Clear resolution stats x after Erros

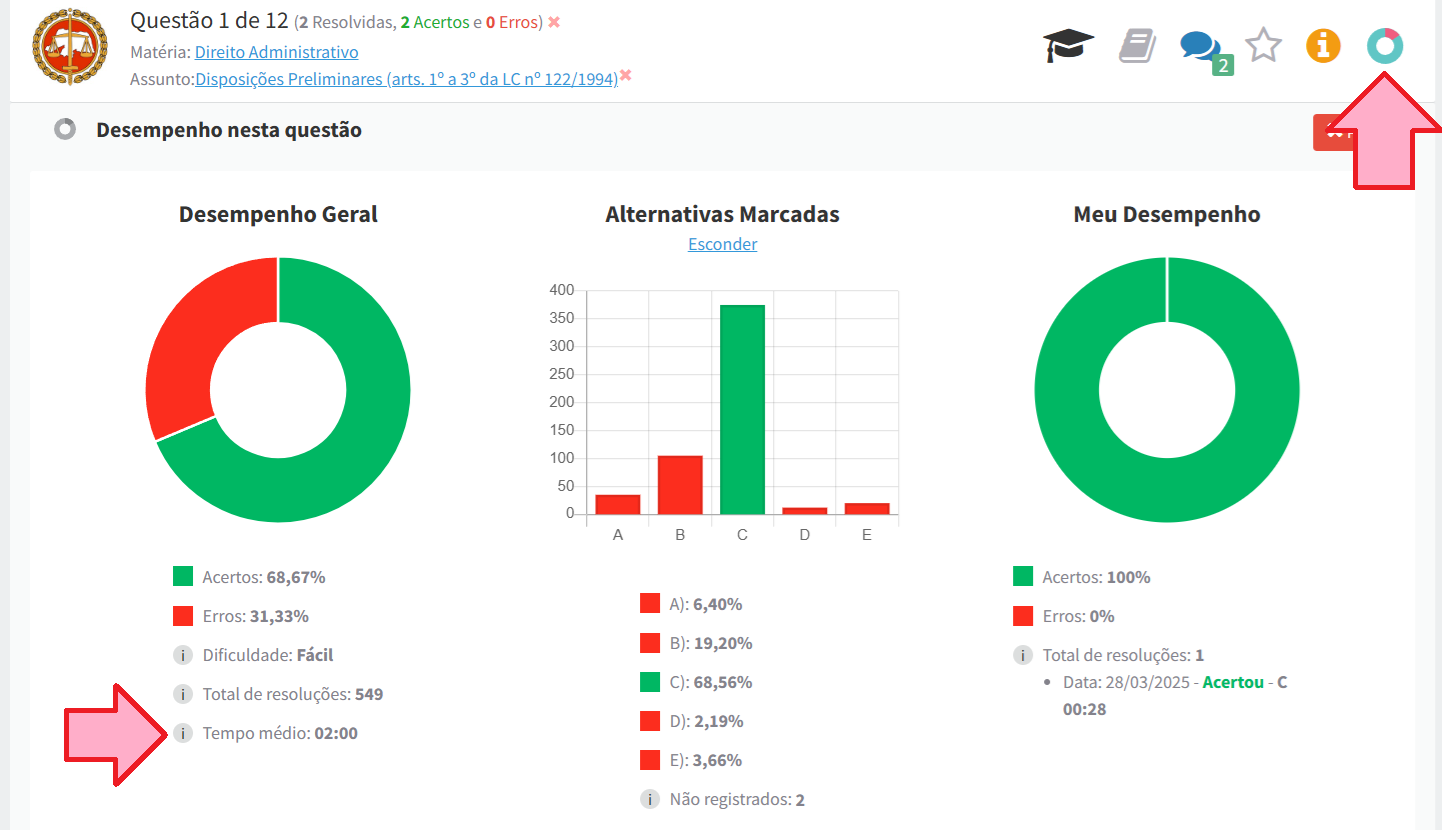[554, 22]
